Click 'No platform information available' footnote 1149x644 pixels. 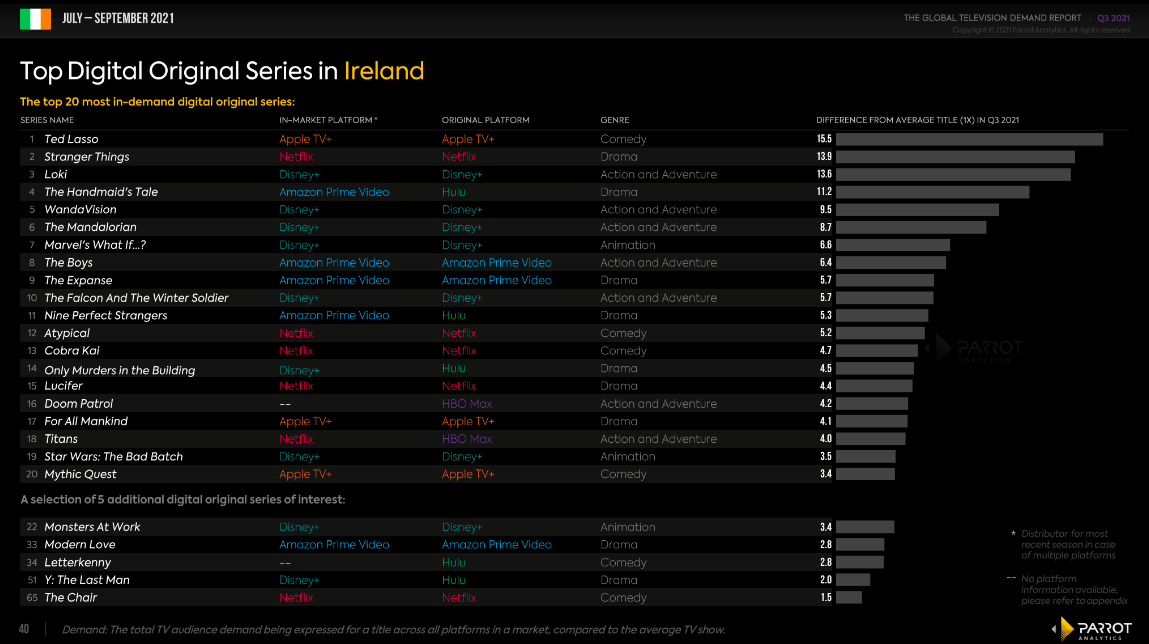[x=1074, y=590]
